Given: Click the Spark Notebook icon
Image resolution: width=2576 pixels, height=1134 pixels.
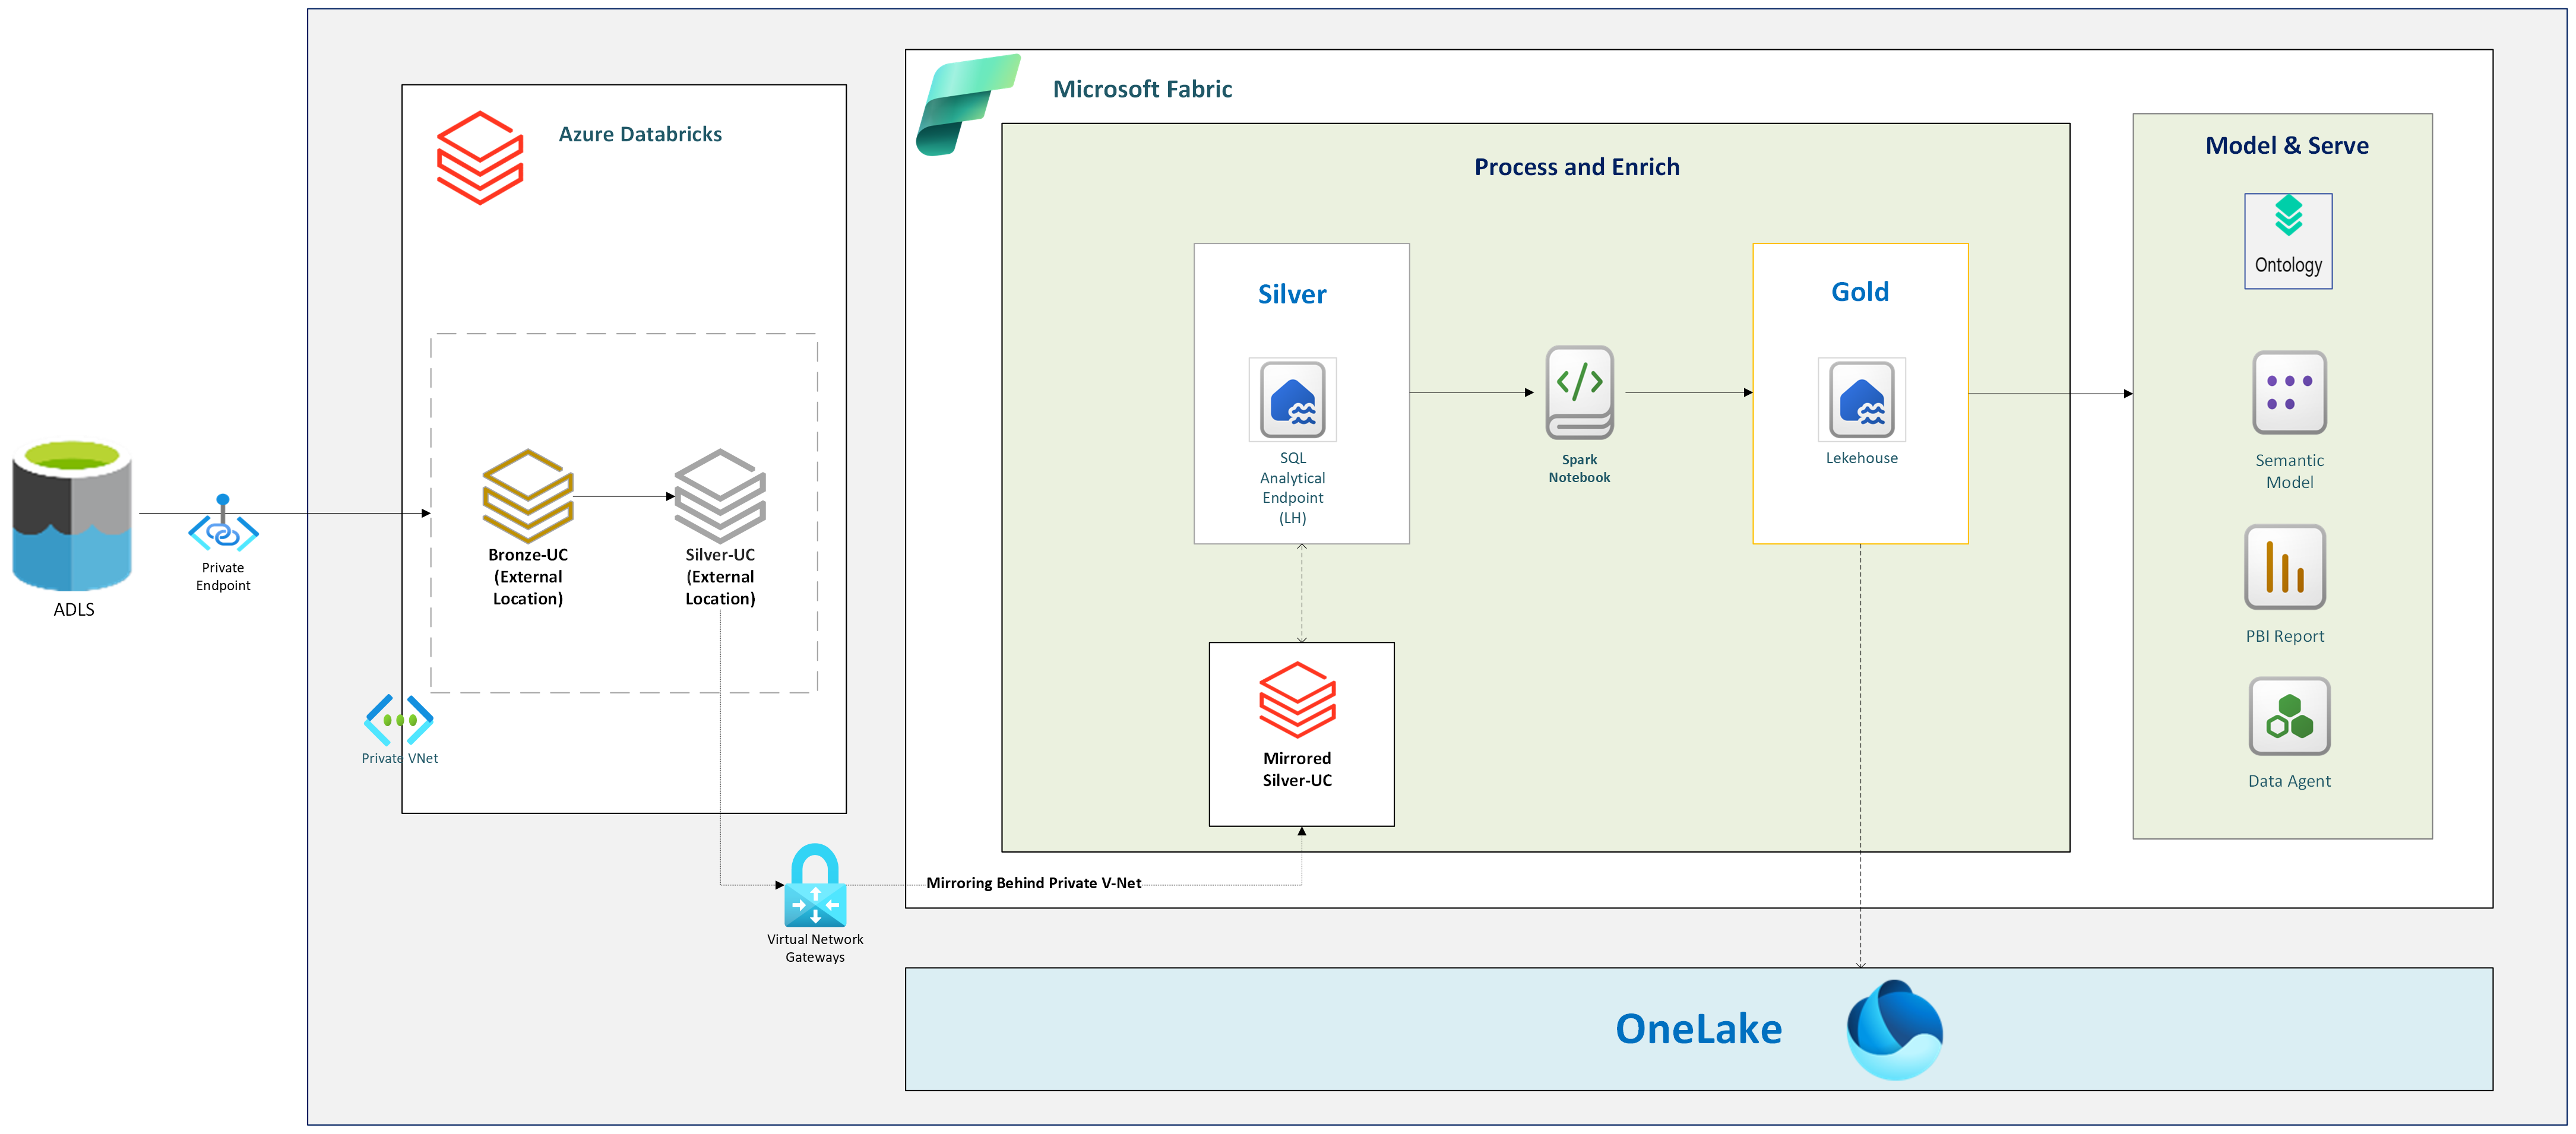Looking at the screenshot, I should click(x=1580, y=393).
